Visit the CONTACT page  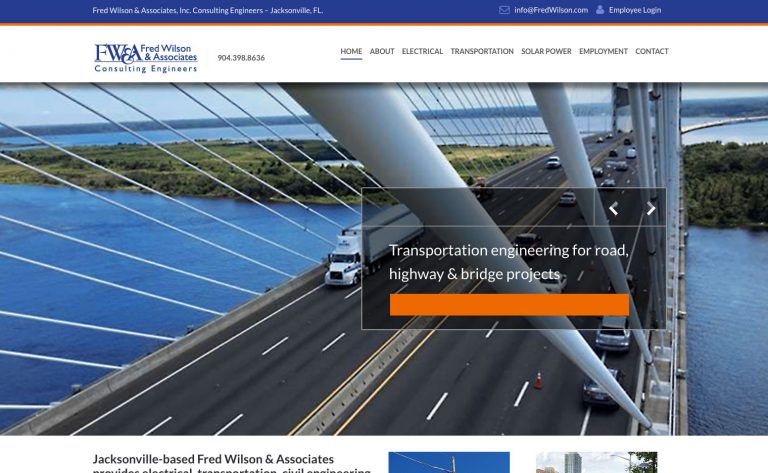tap(652, 51)
